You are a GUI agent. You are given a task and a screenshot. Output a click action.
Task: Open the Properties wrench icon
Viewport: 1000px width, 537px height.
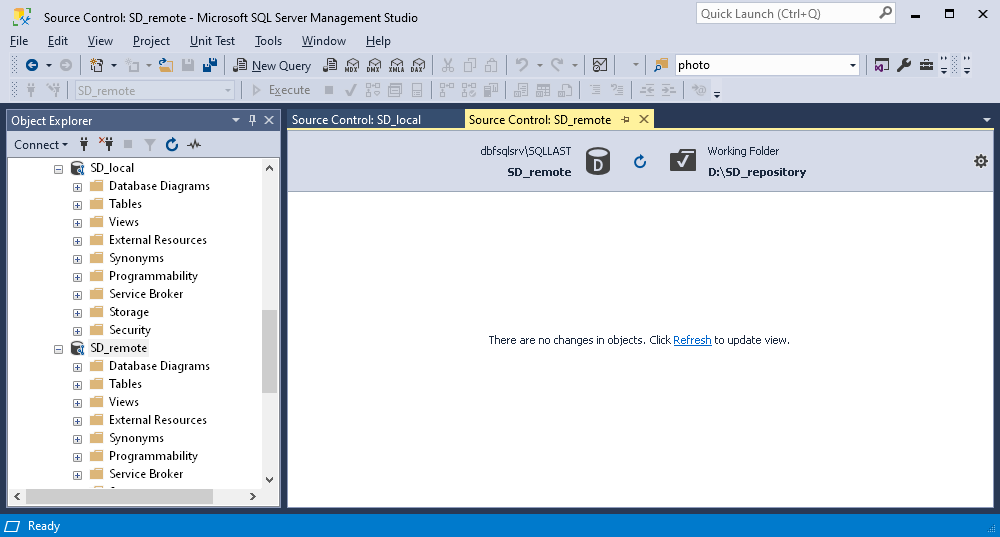(904, 65)
